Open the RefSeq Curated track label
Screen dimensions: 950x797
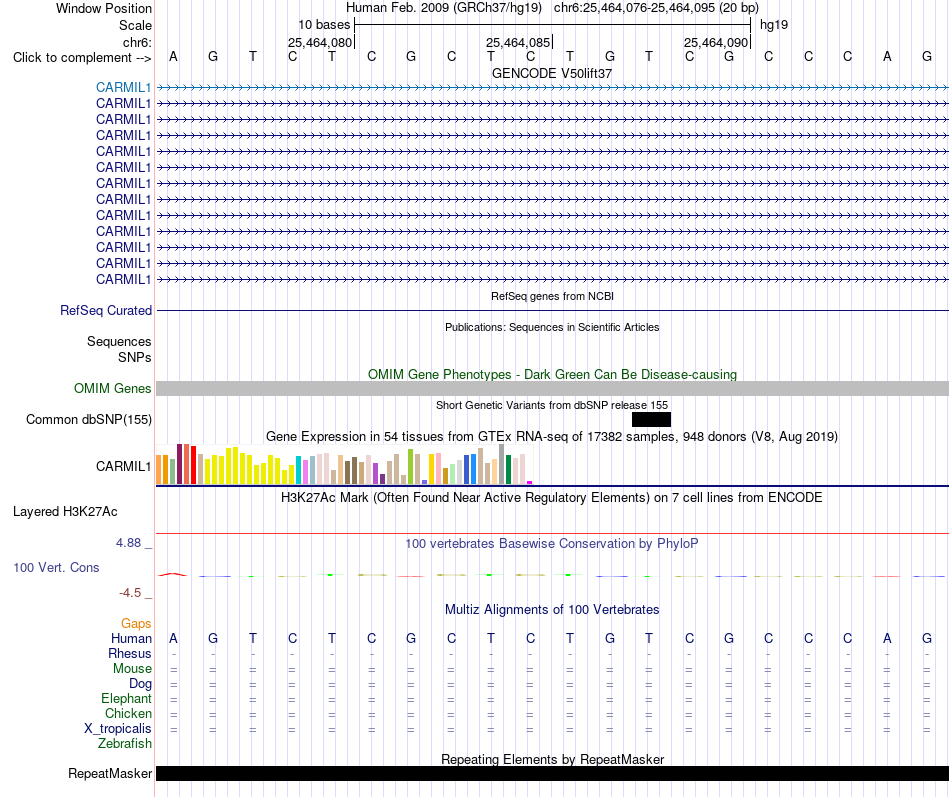pyautogui.click(x=105, y=310)
